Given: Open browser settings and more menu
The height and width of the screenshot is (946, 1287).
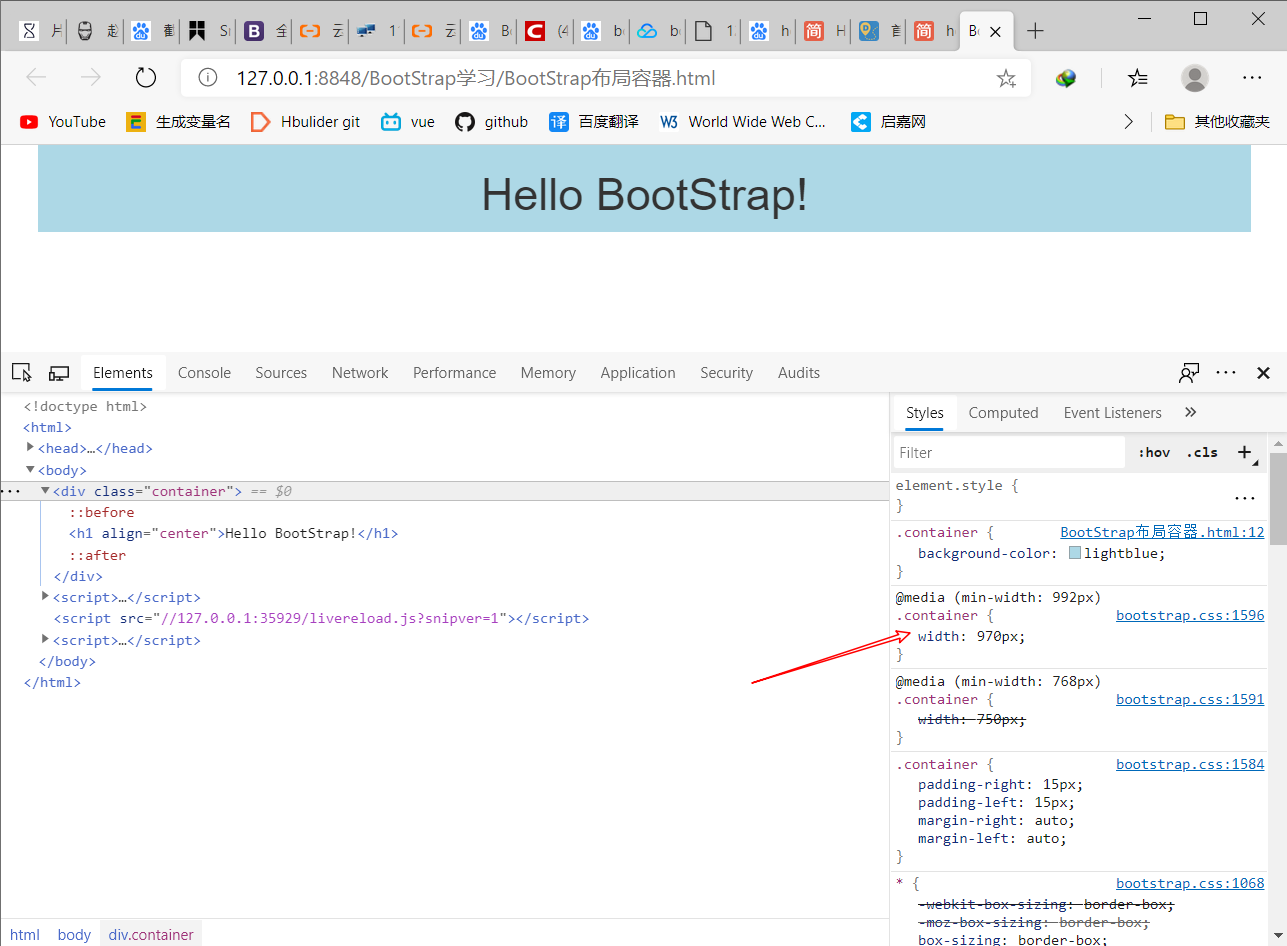Looking at the screenshot, I should pos(1252,78).
